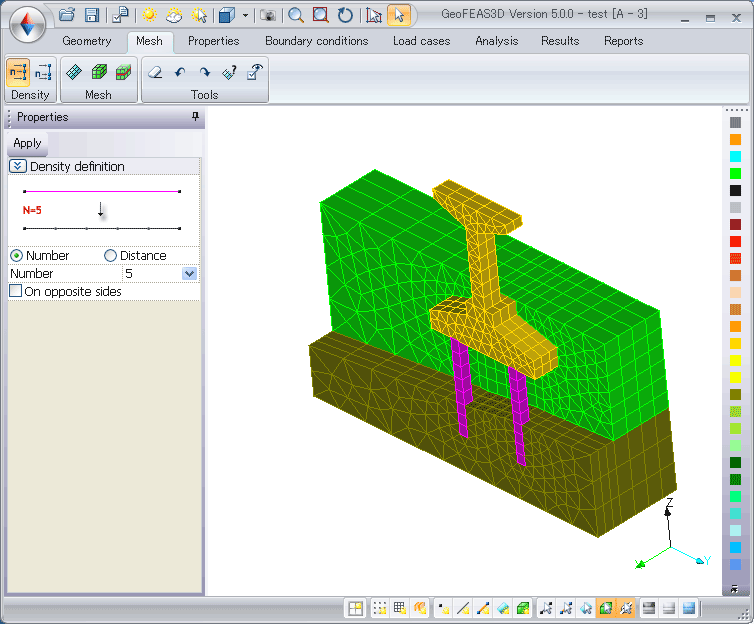Select the point selection cursor icon
This screenshot has width=754, height=624.
tap(546, 609)
